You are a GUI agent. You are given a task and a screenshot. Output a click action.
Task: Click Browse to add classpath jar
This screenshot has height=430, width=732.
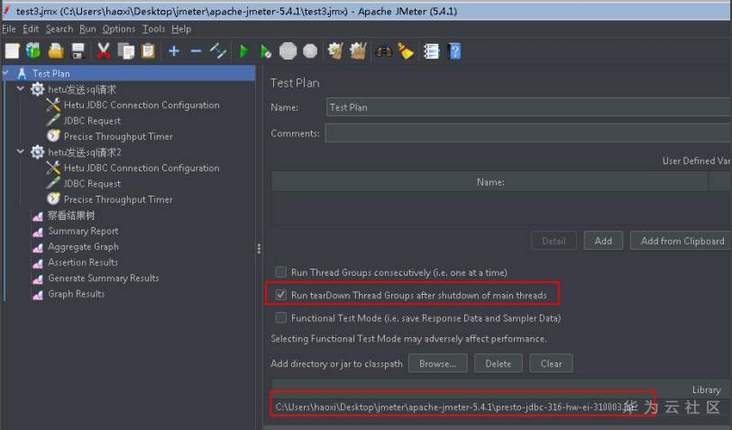click(x=437, y=363)
